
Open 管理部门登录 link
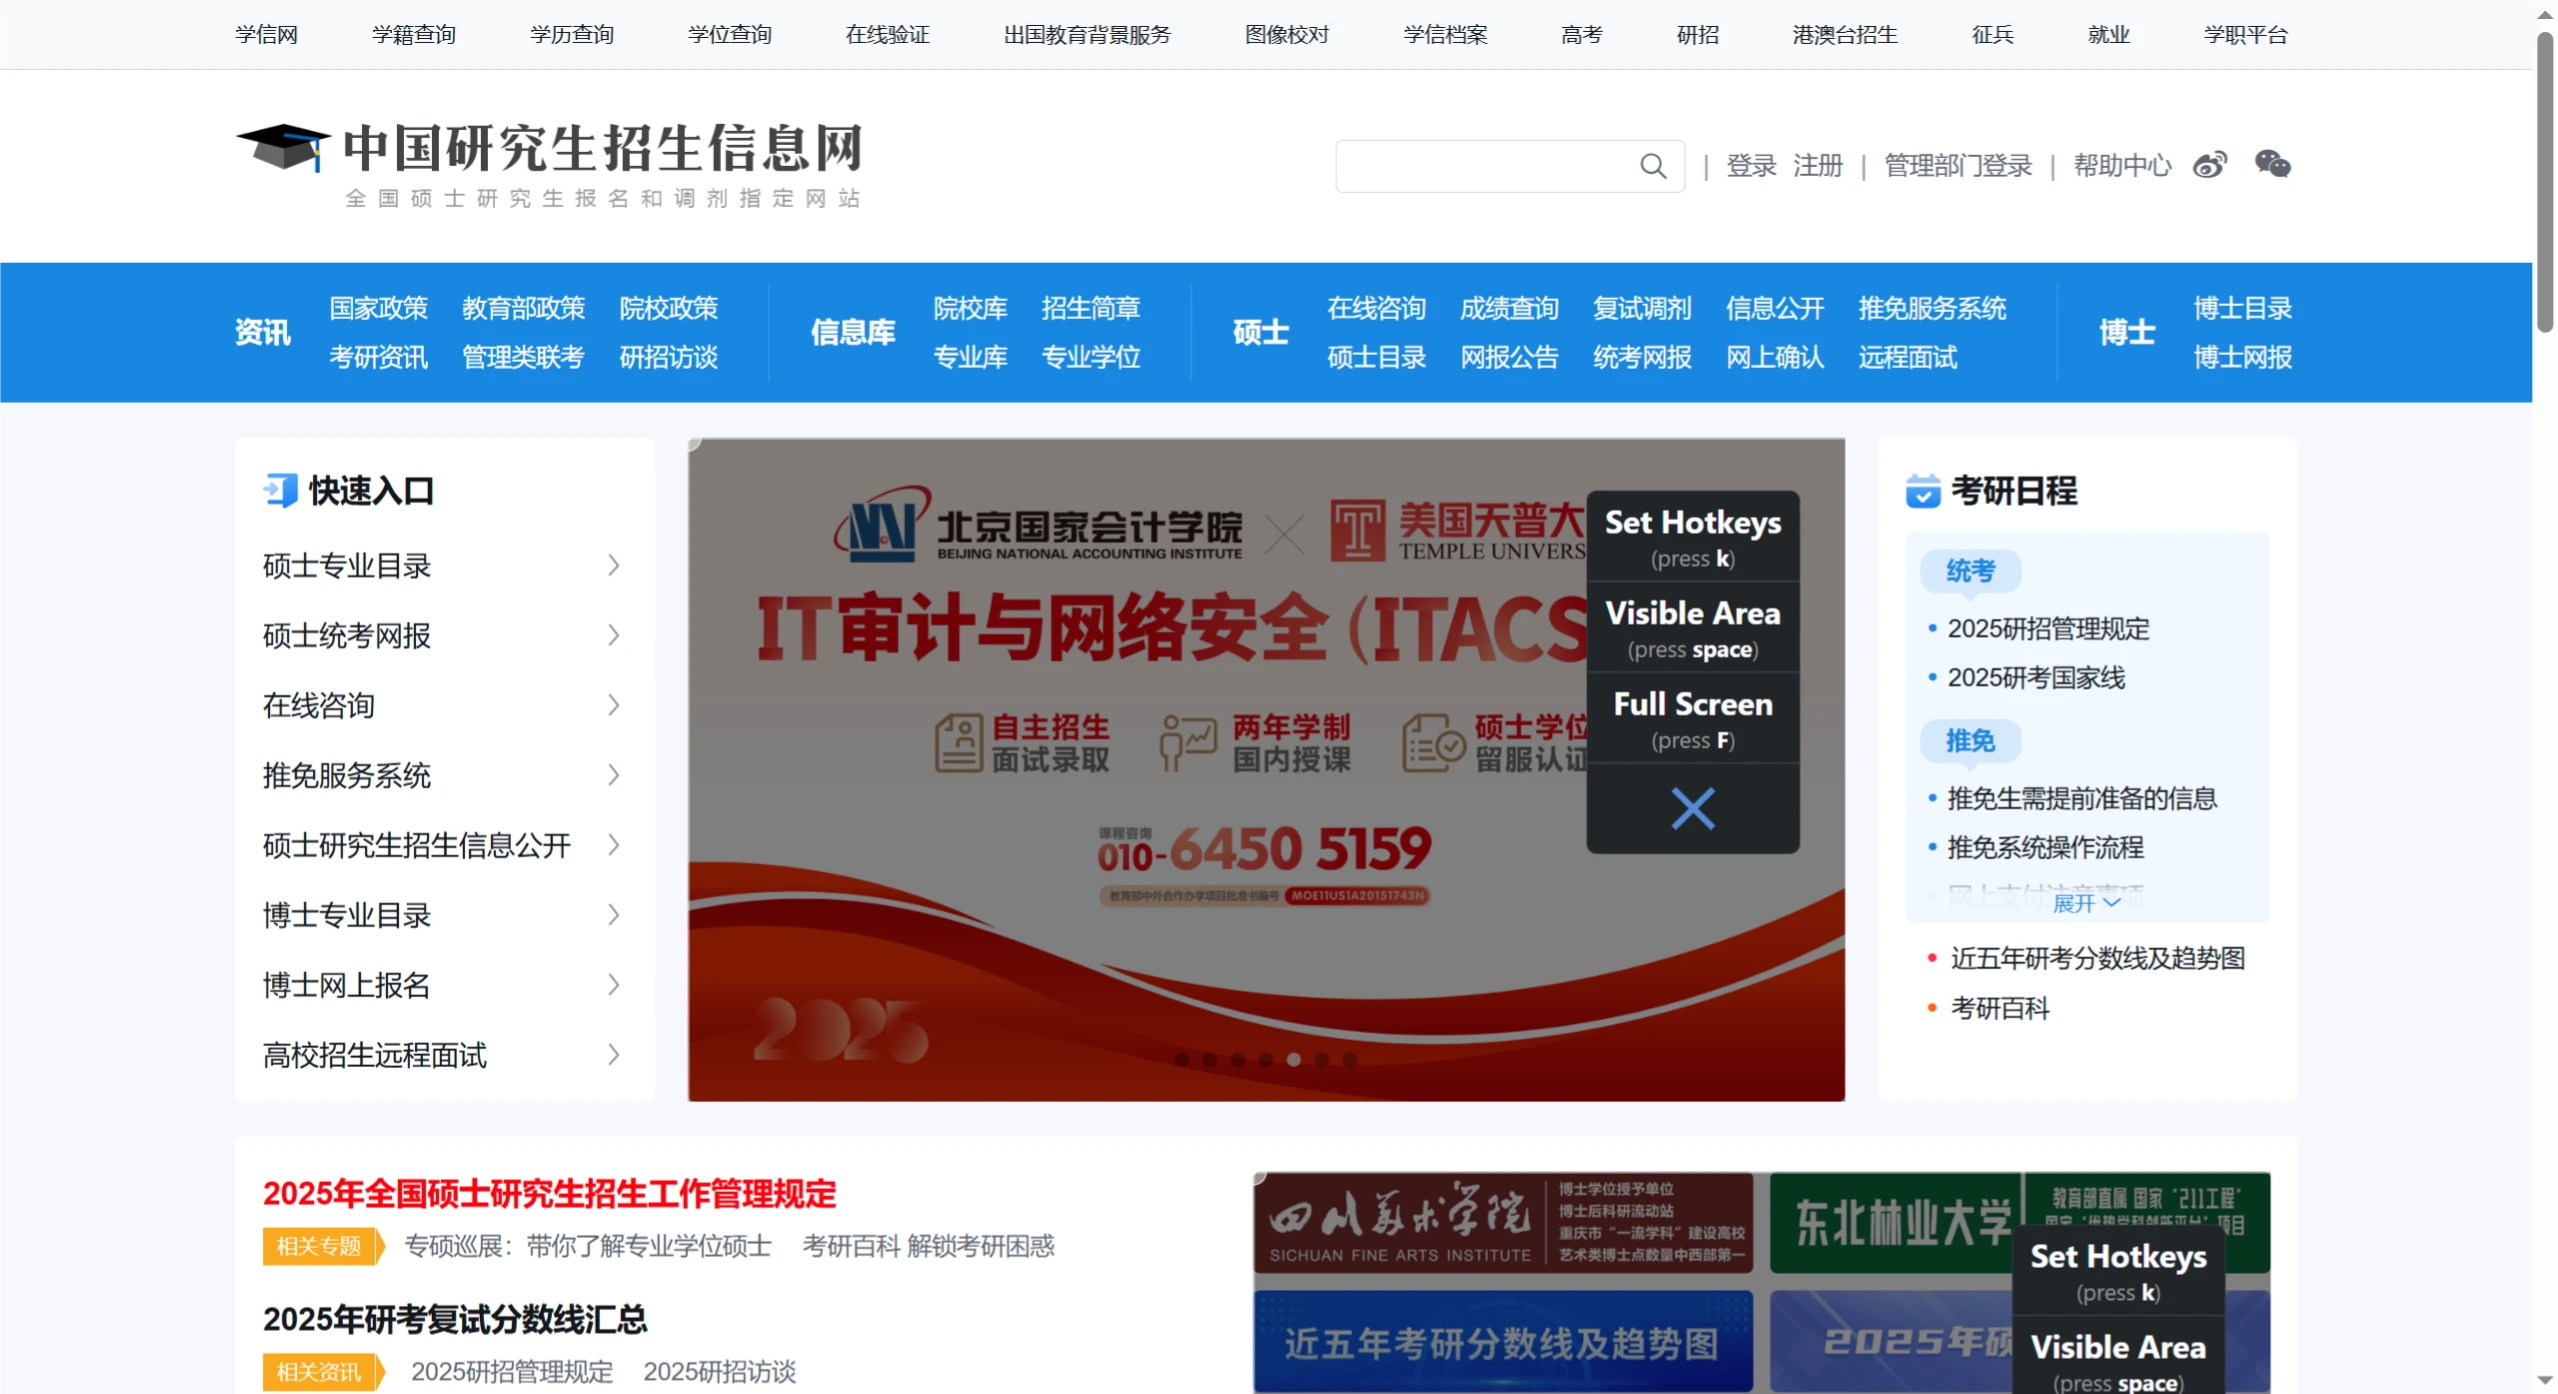pos(1958,166)
